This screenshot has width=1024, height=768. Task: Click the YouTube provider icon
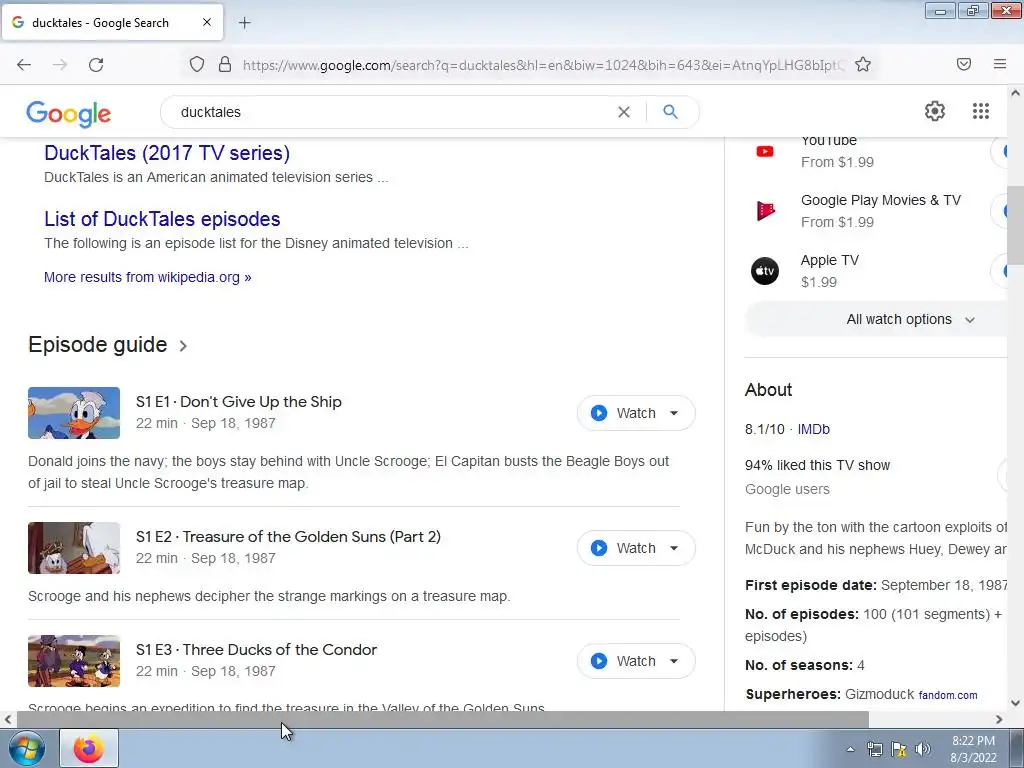(765, 152)
